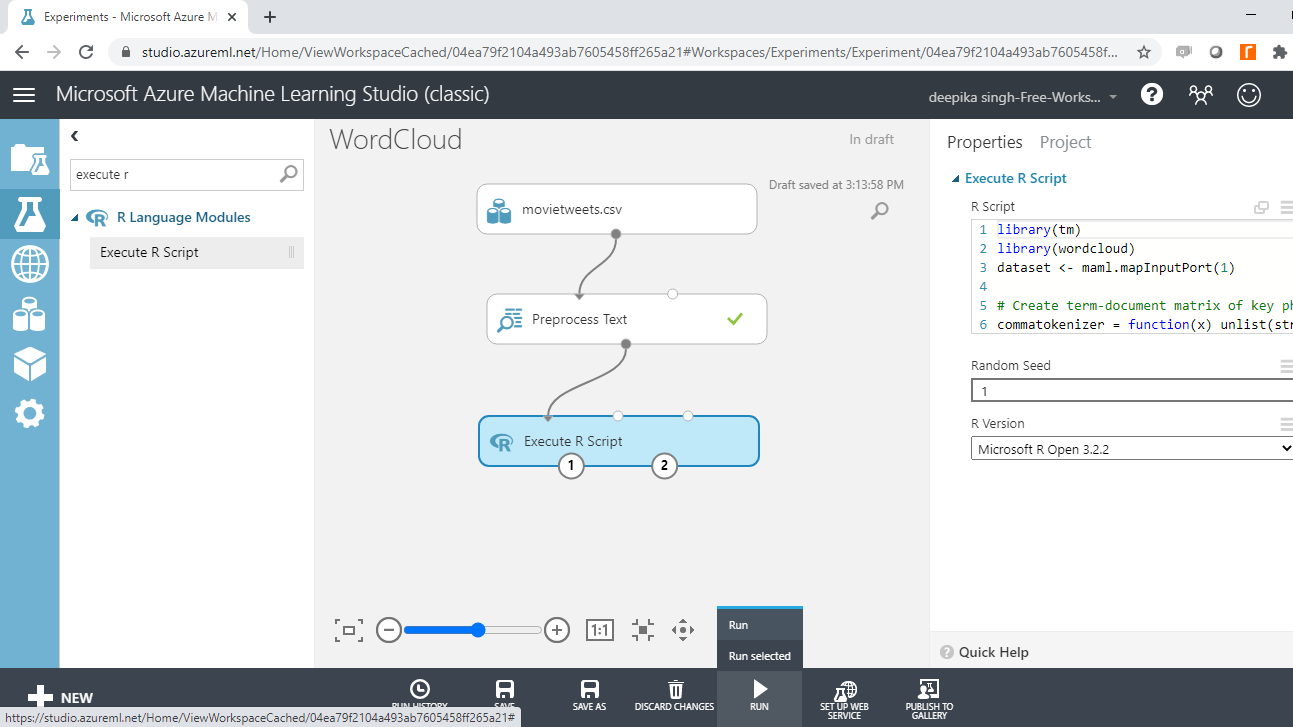Click Set Up Web Service button

pos(844,700)
